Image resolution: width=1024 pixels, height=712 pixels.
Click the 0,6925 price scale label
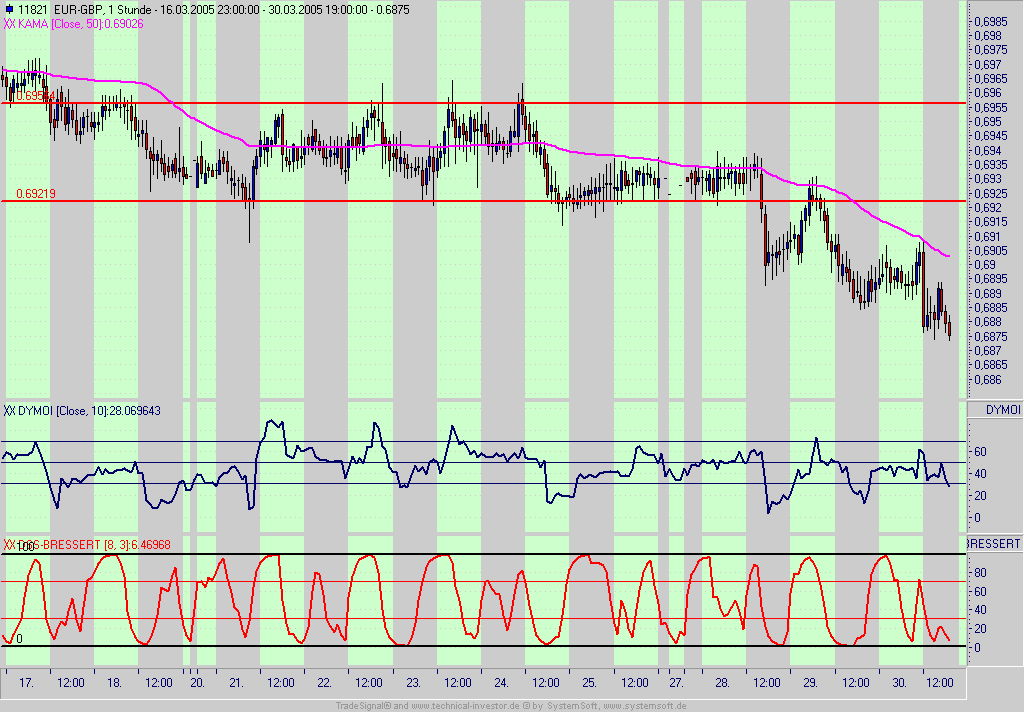click(990, 193)
